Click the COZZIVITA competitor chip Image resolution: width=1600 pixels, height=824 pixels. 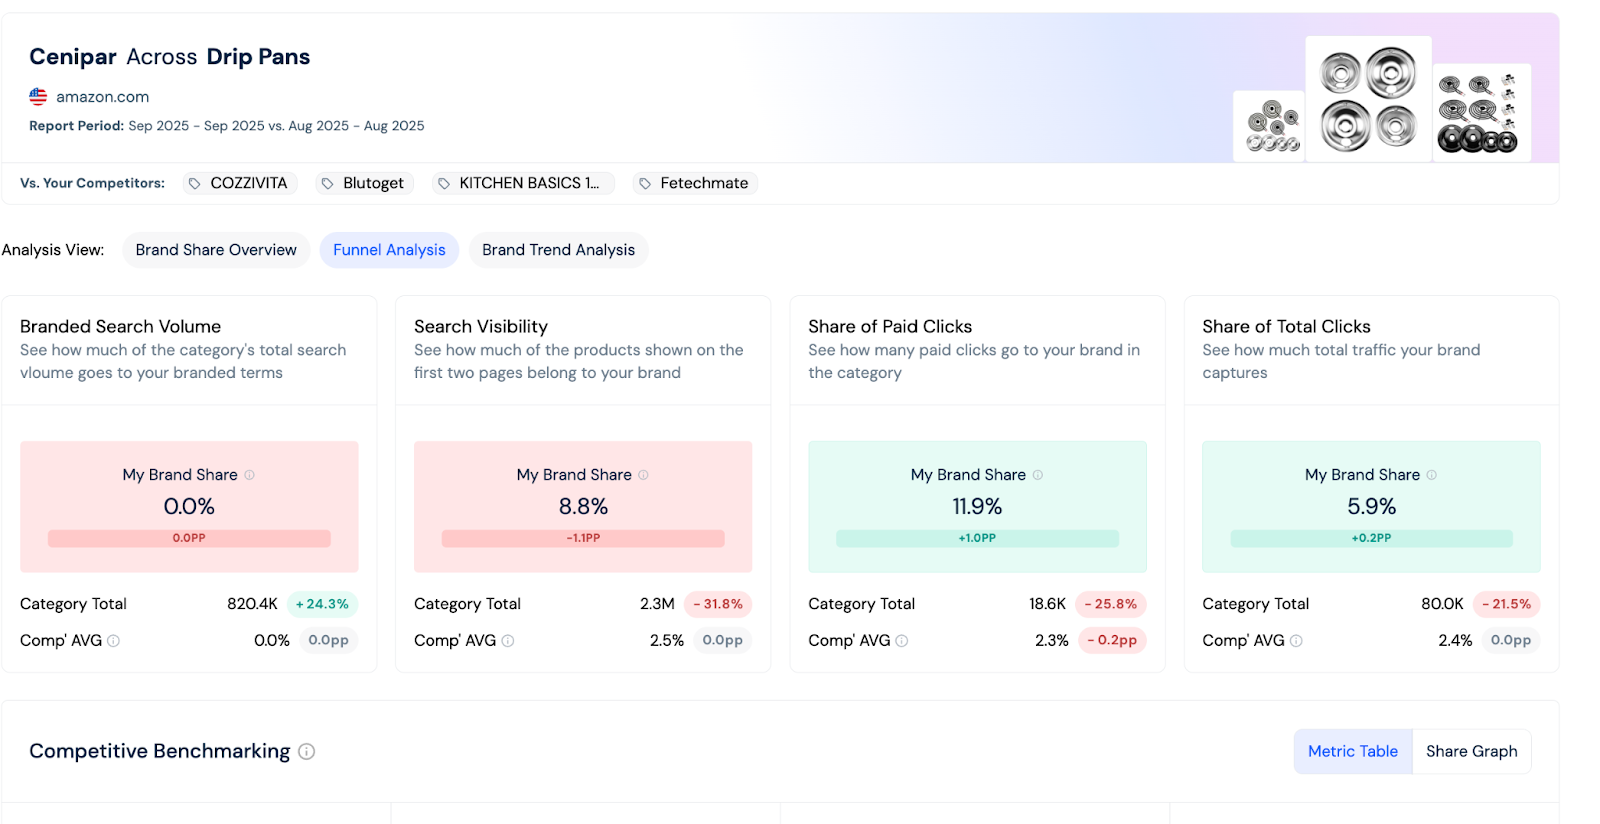[240, 184]
